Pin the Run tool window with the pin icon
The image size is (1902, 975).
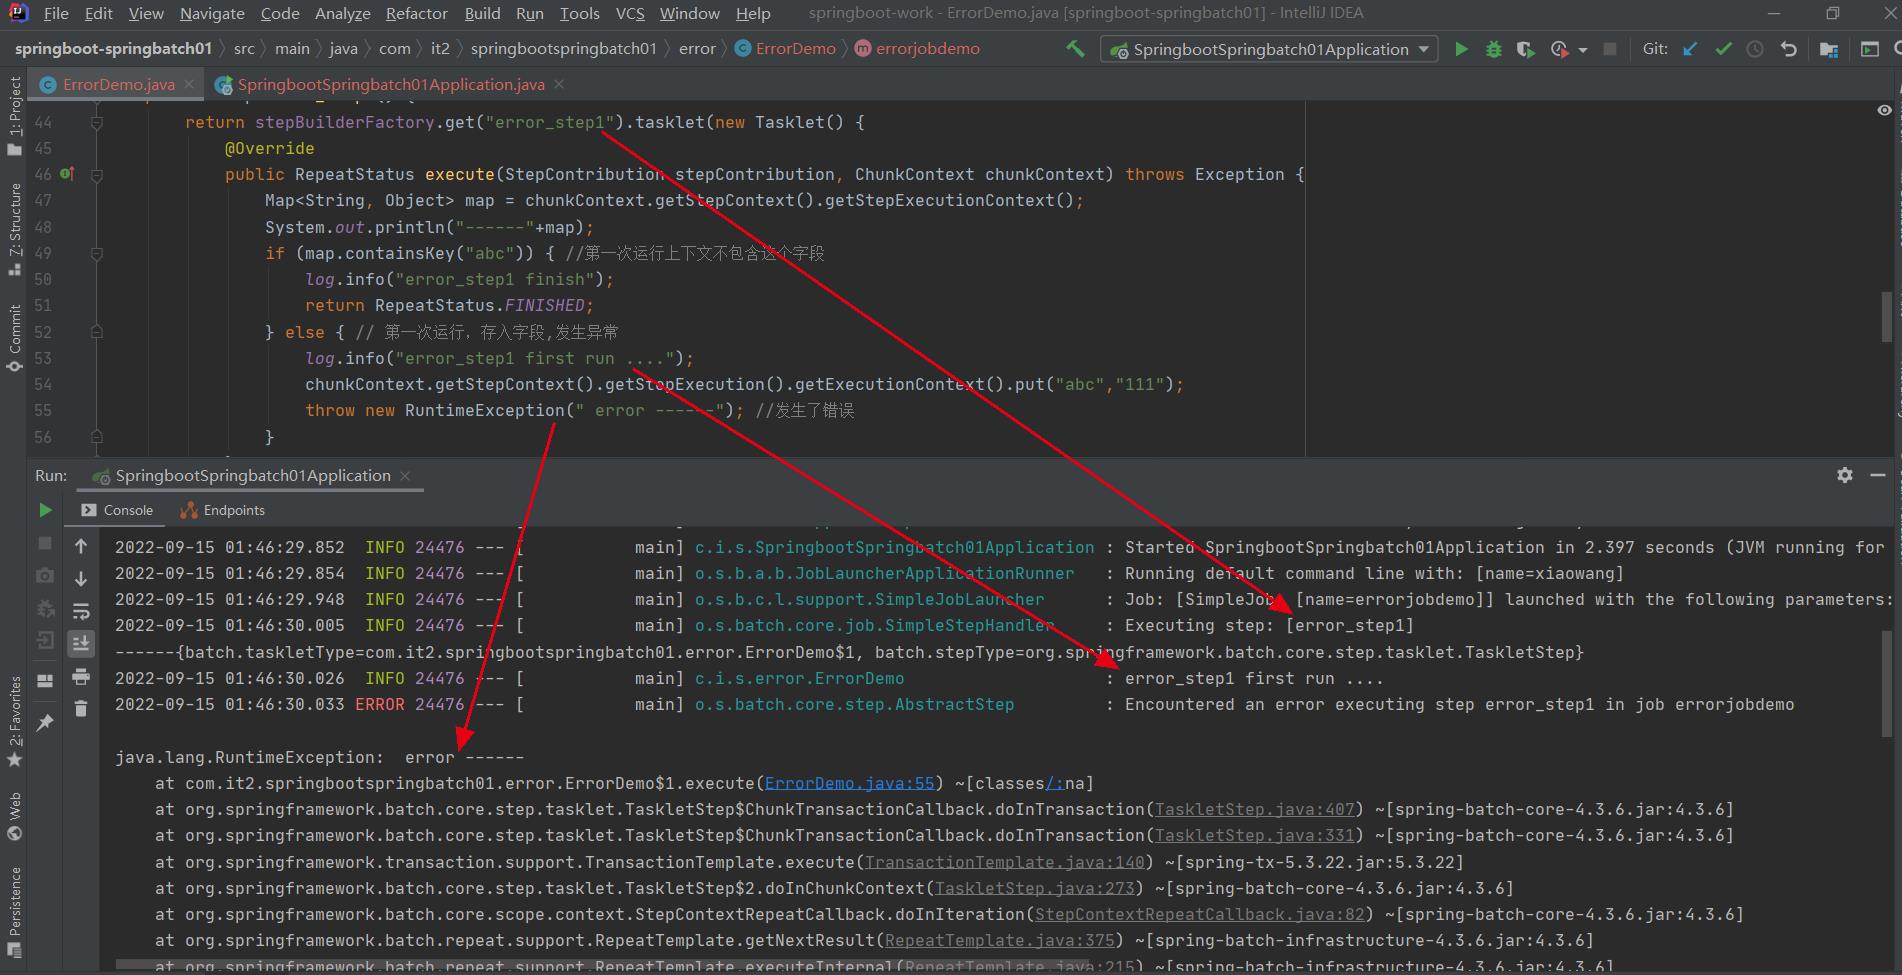coord(44,722)
